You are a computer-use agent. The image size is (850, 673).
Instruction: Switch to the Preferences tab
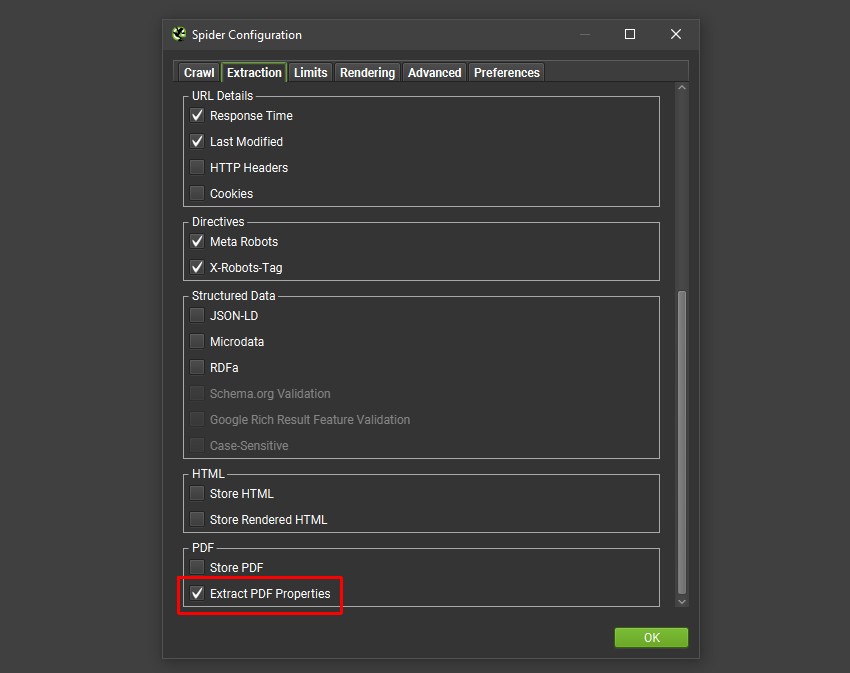click(x=507, y=73)
